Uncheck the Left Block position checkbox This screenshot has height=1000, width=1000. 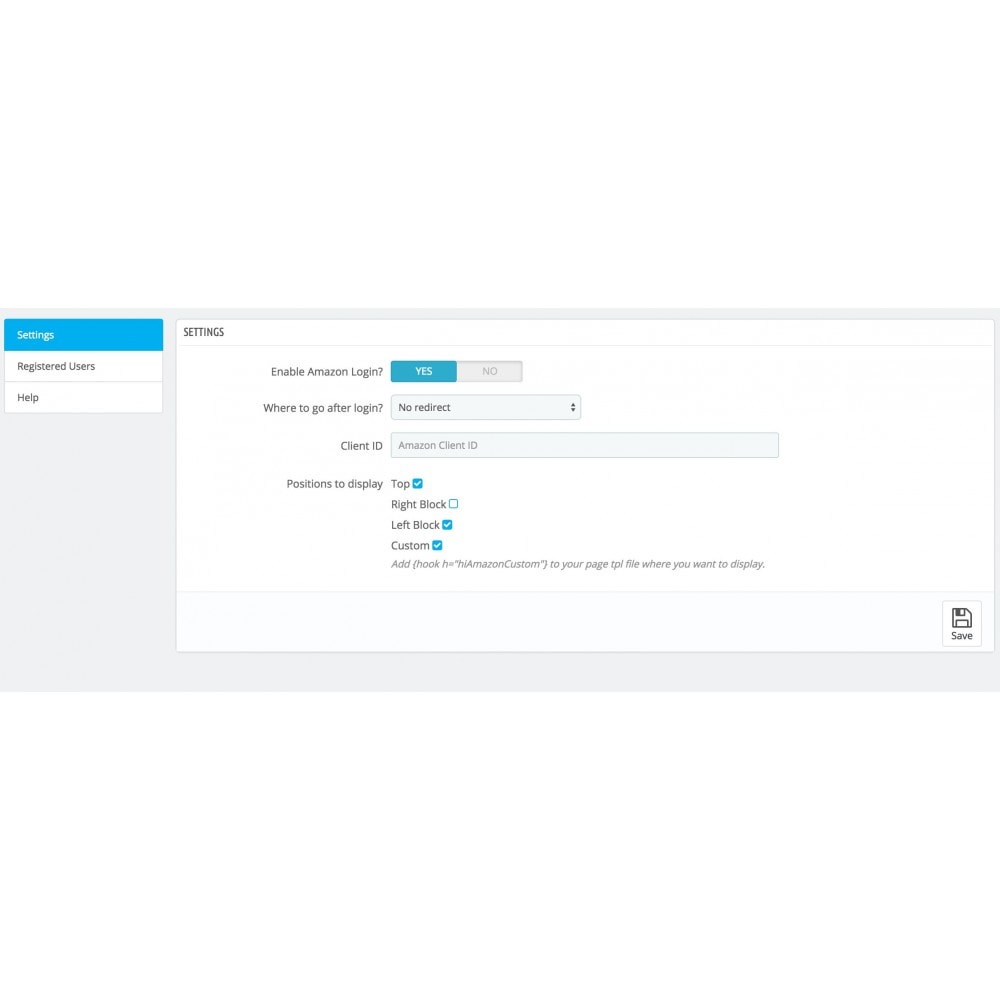447,525
